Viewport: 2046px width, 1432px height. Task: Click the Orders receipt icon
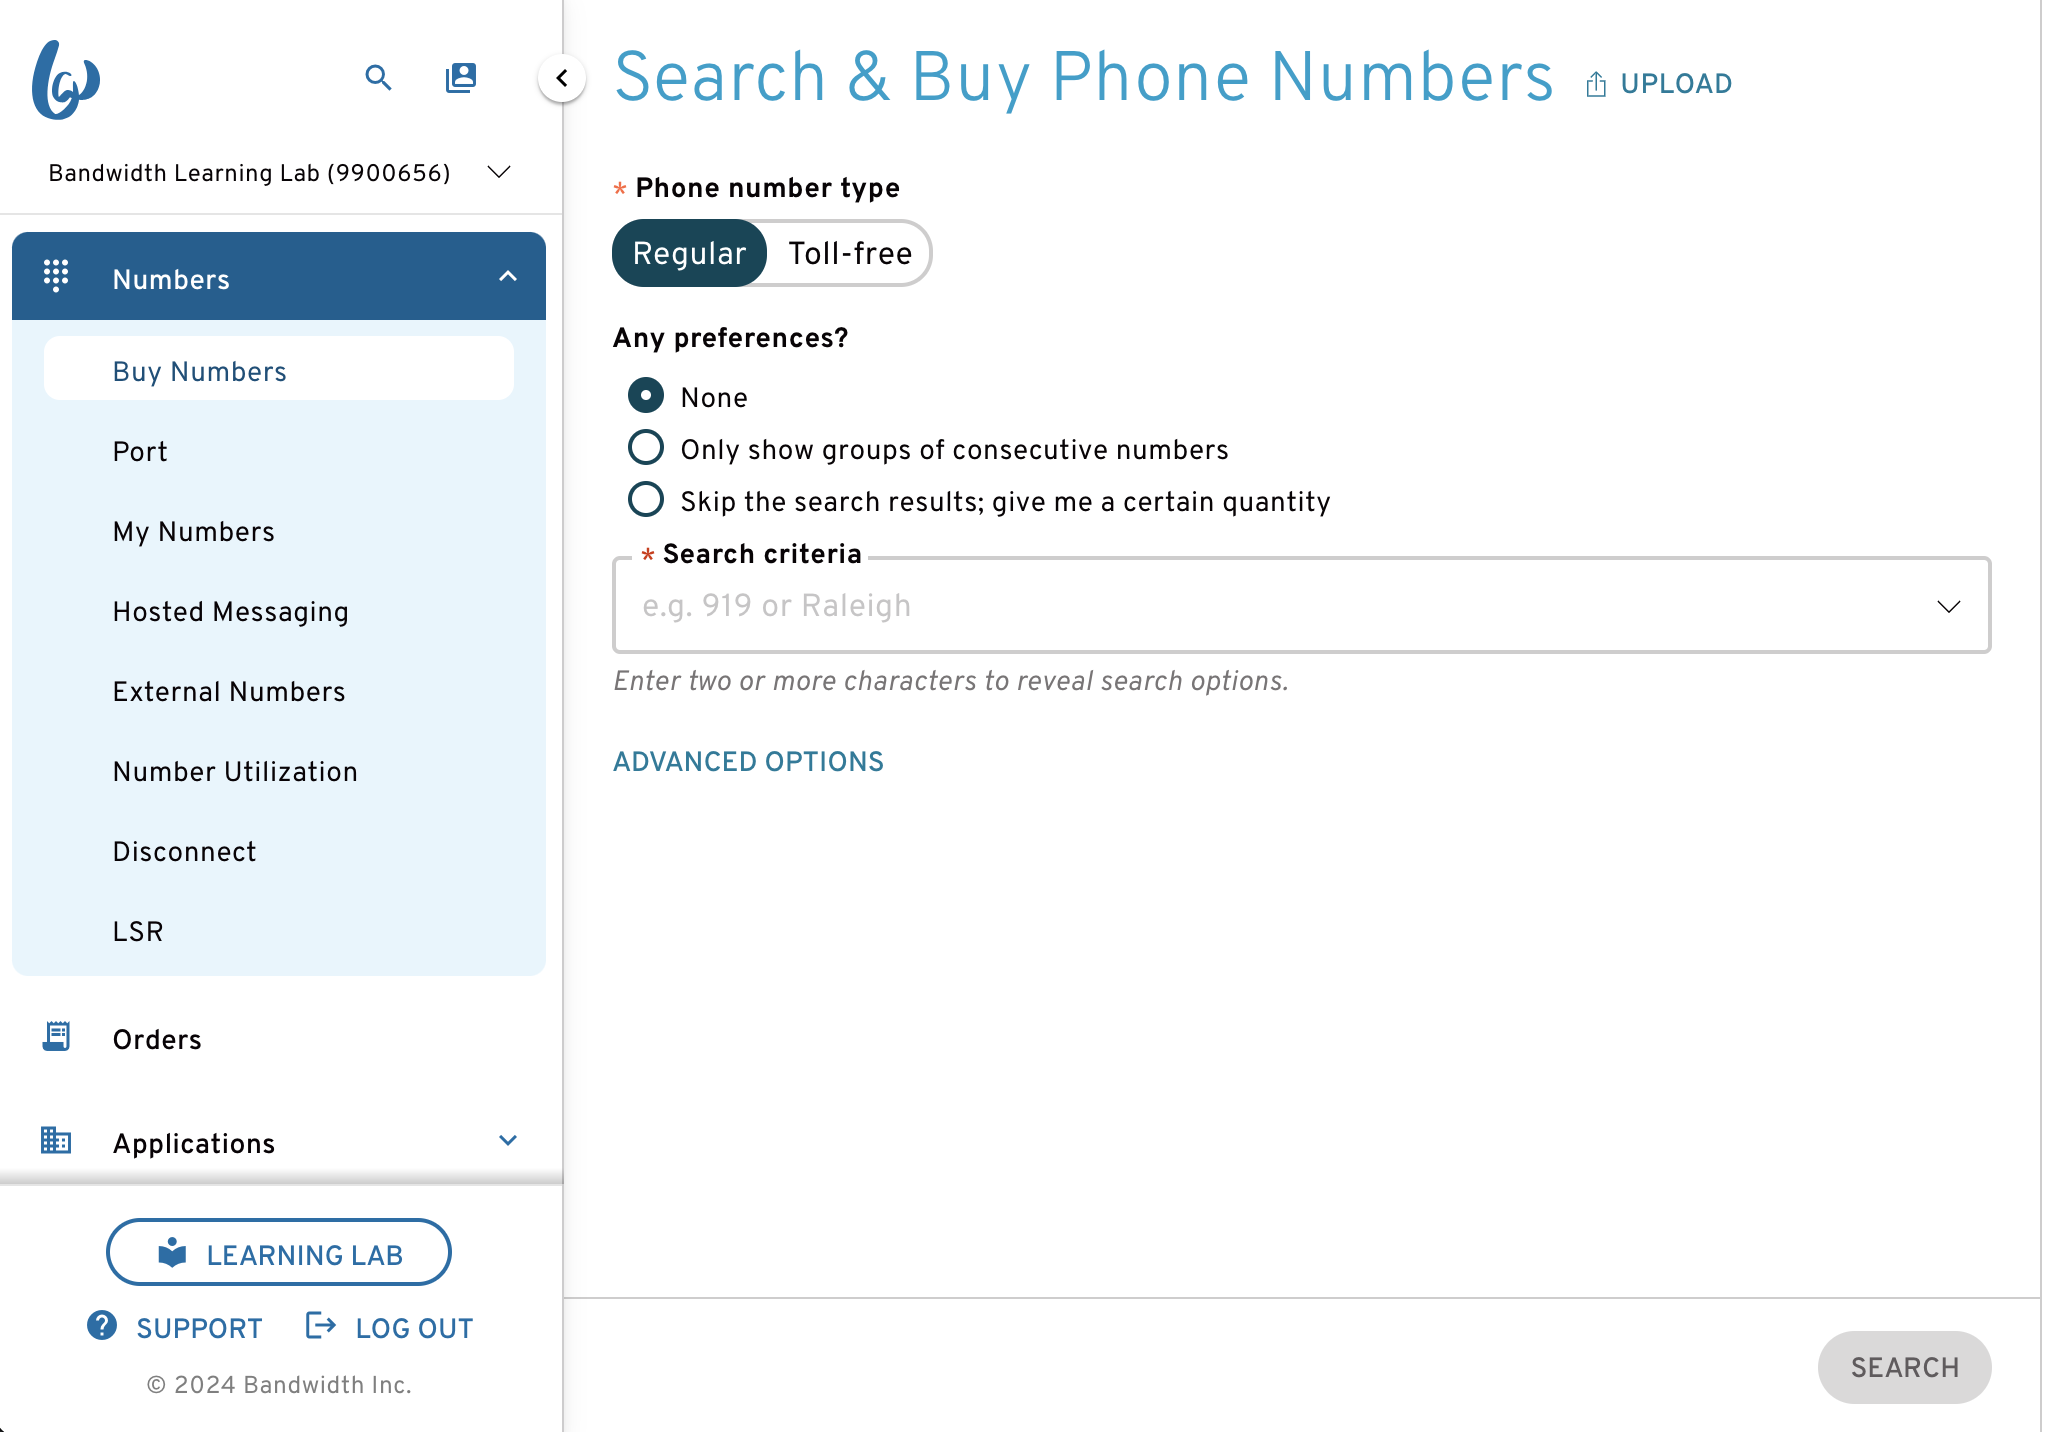pyautogui.click(x=56, y=1037)
